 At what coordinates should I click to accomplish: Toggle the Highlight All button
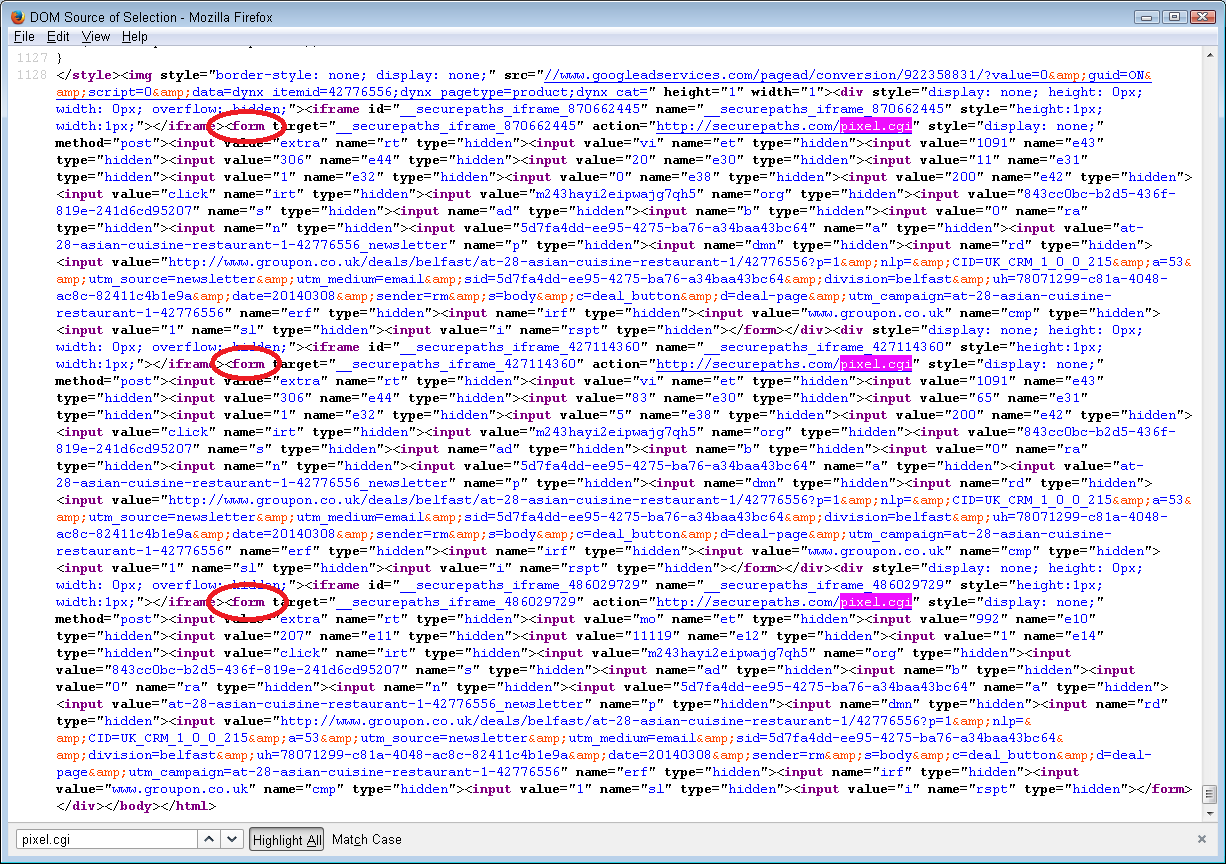click(287, 839)
